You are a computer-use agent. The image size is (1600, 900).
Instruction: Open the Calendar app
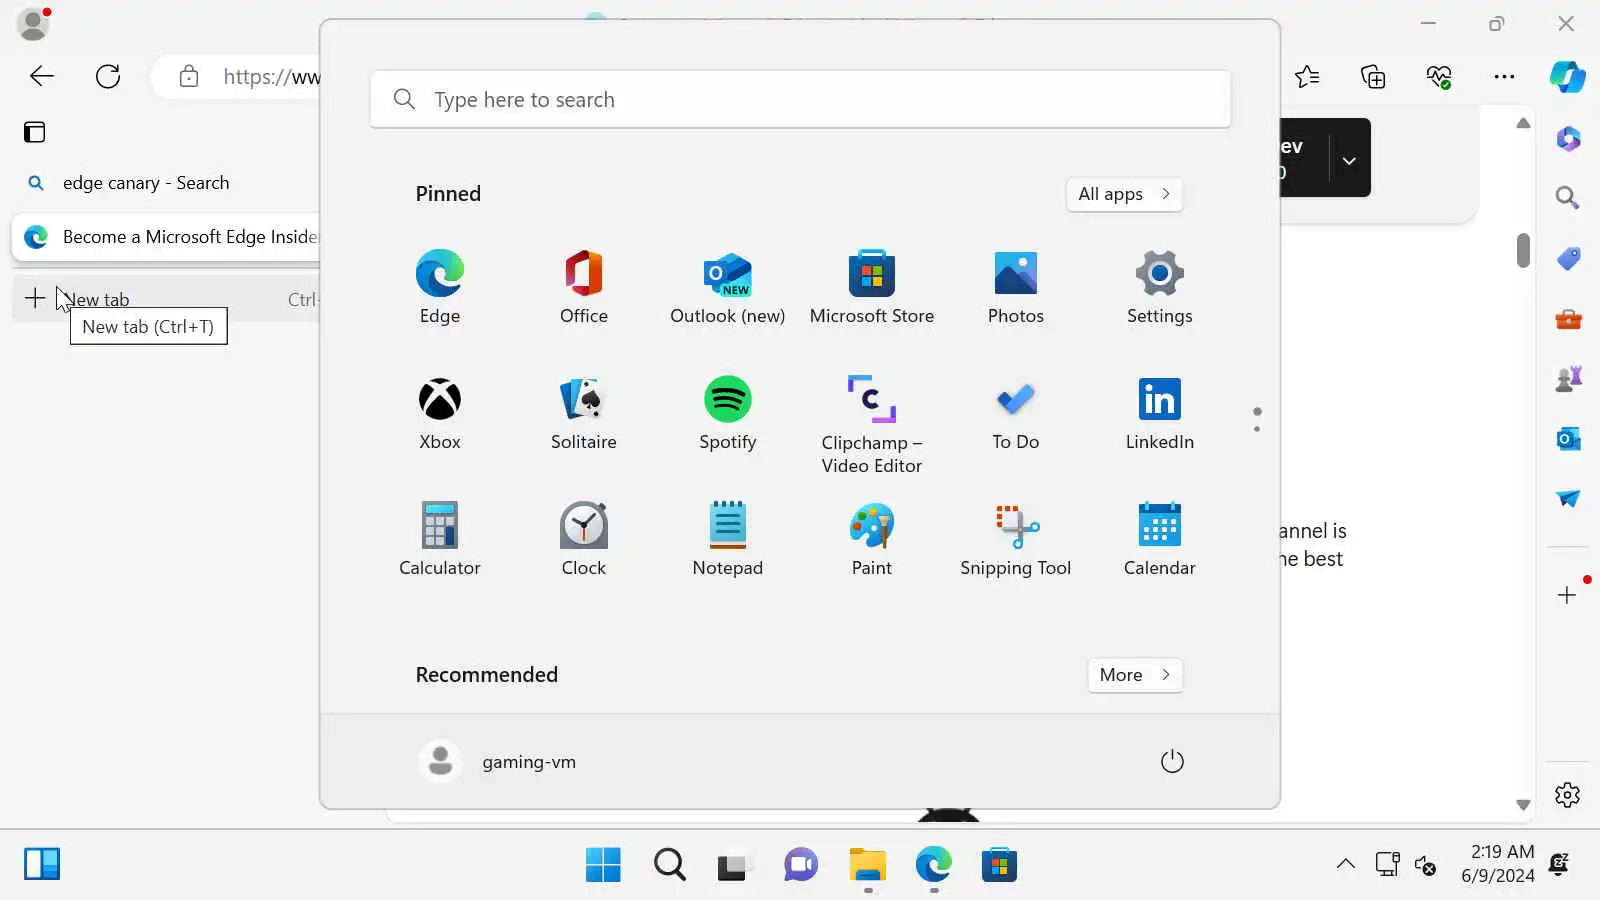(1160, 539)
